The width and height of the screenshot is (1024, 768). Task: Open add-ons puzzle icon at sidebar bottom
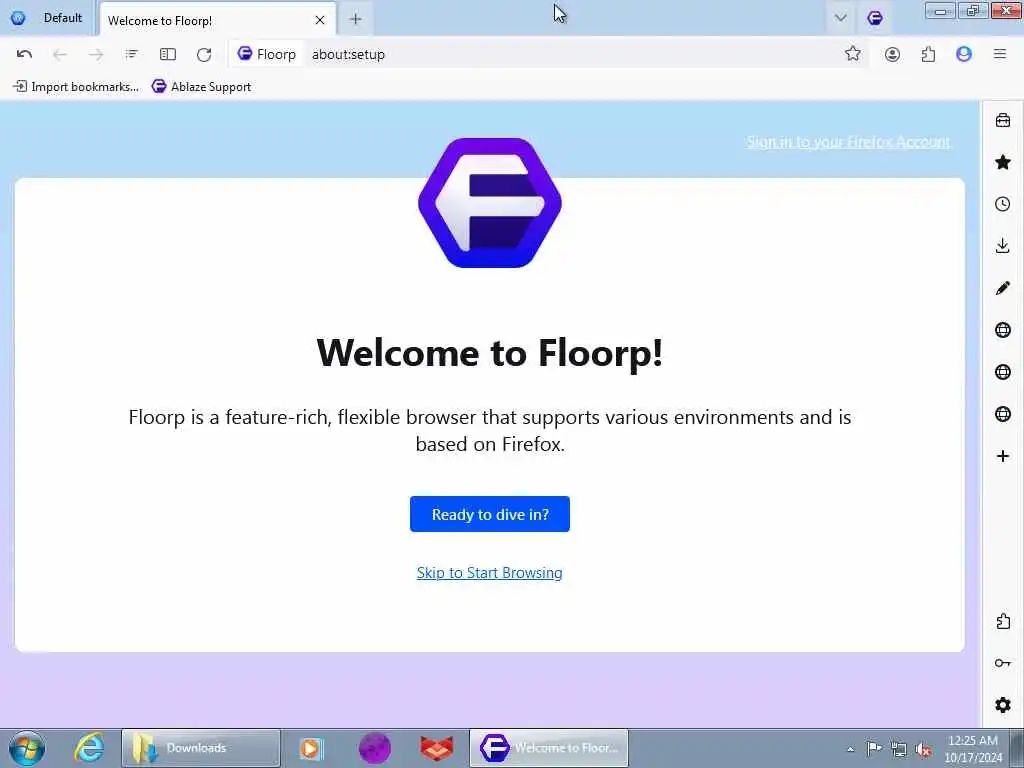[x=1003, y=622]
